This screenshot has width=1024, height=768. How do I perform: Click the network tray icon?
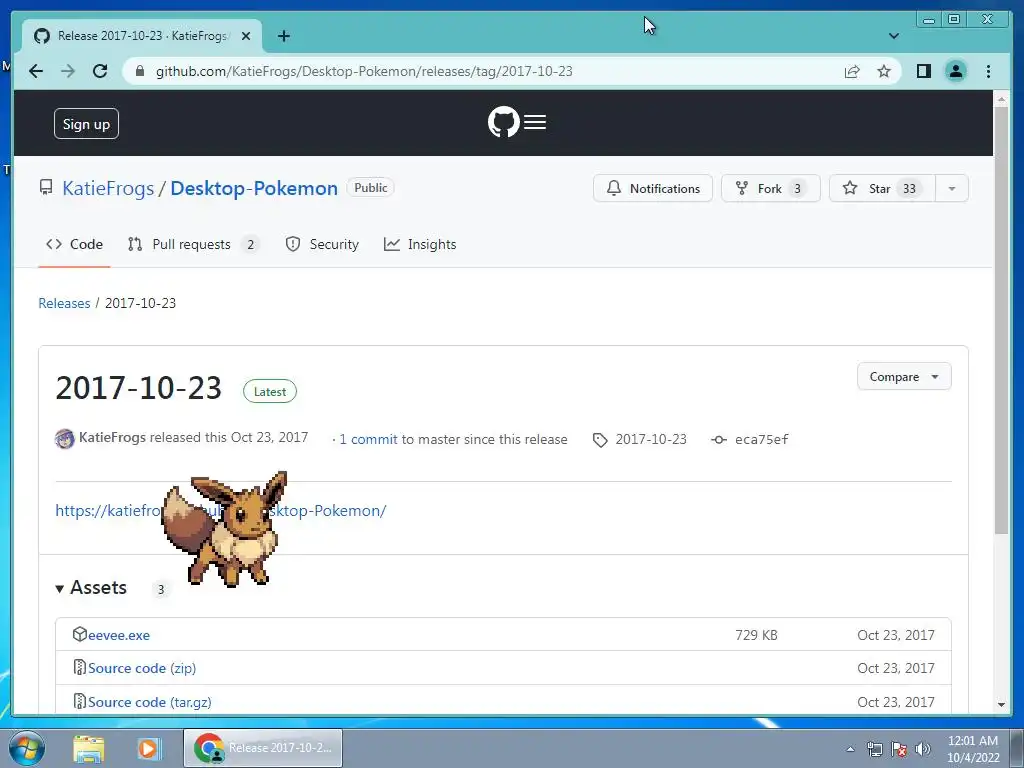[874, 749]
